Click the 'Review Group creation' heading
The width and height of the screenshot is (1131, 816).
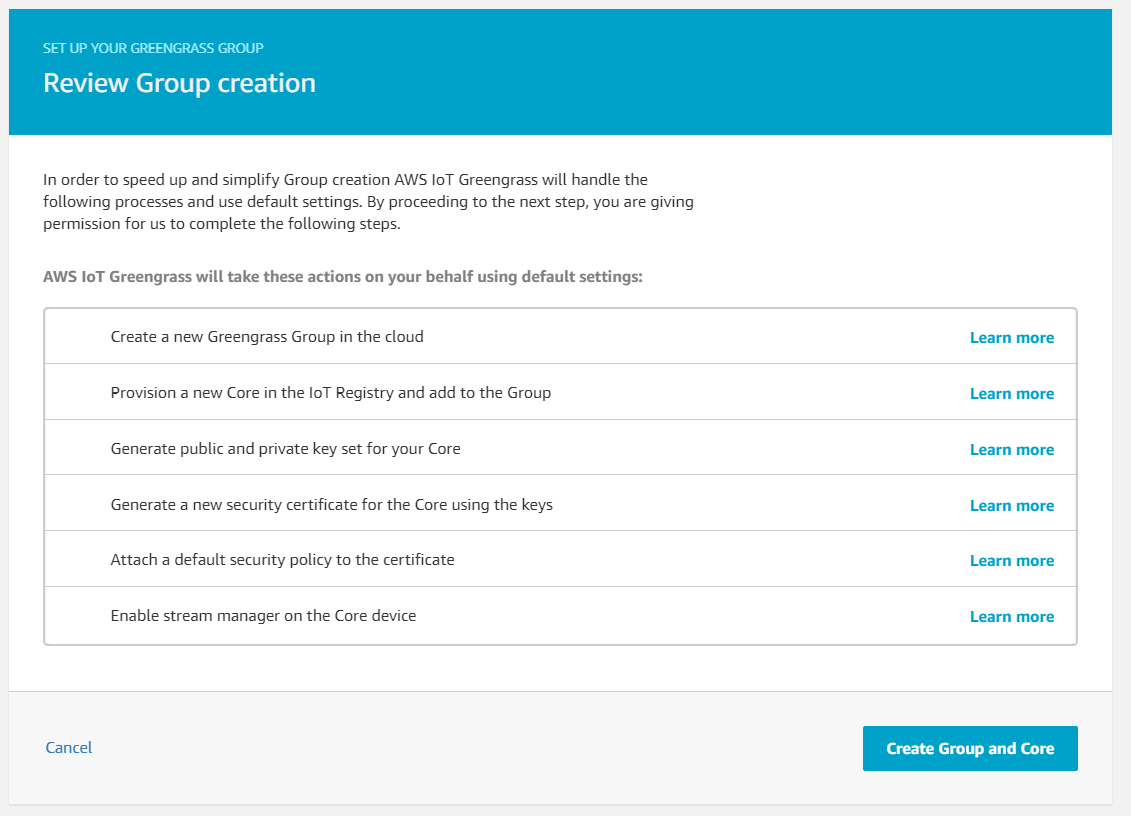(179, 83)
